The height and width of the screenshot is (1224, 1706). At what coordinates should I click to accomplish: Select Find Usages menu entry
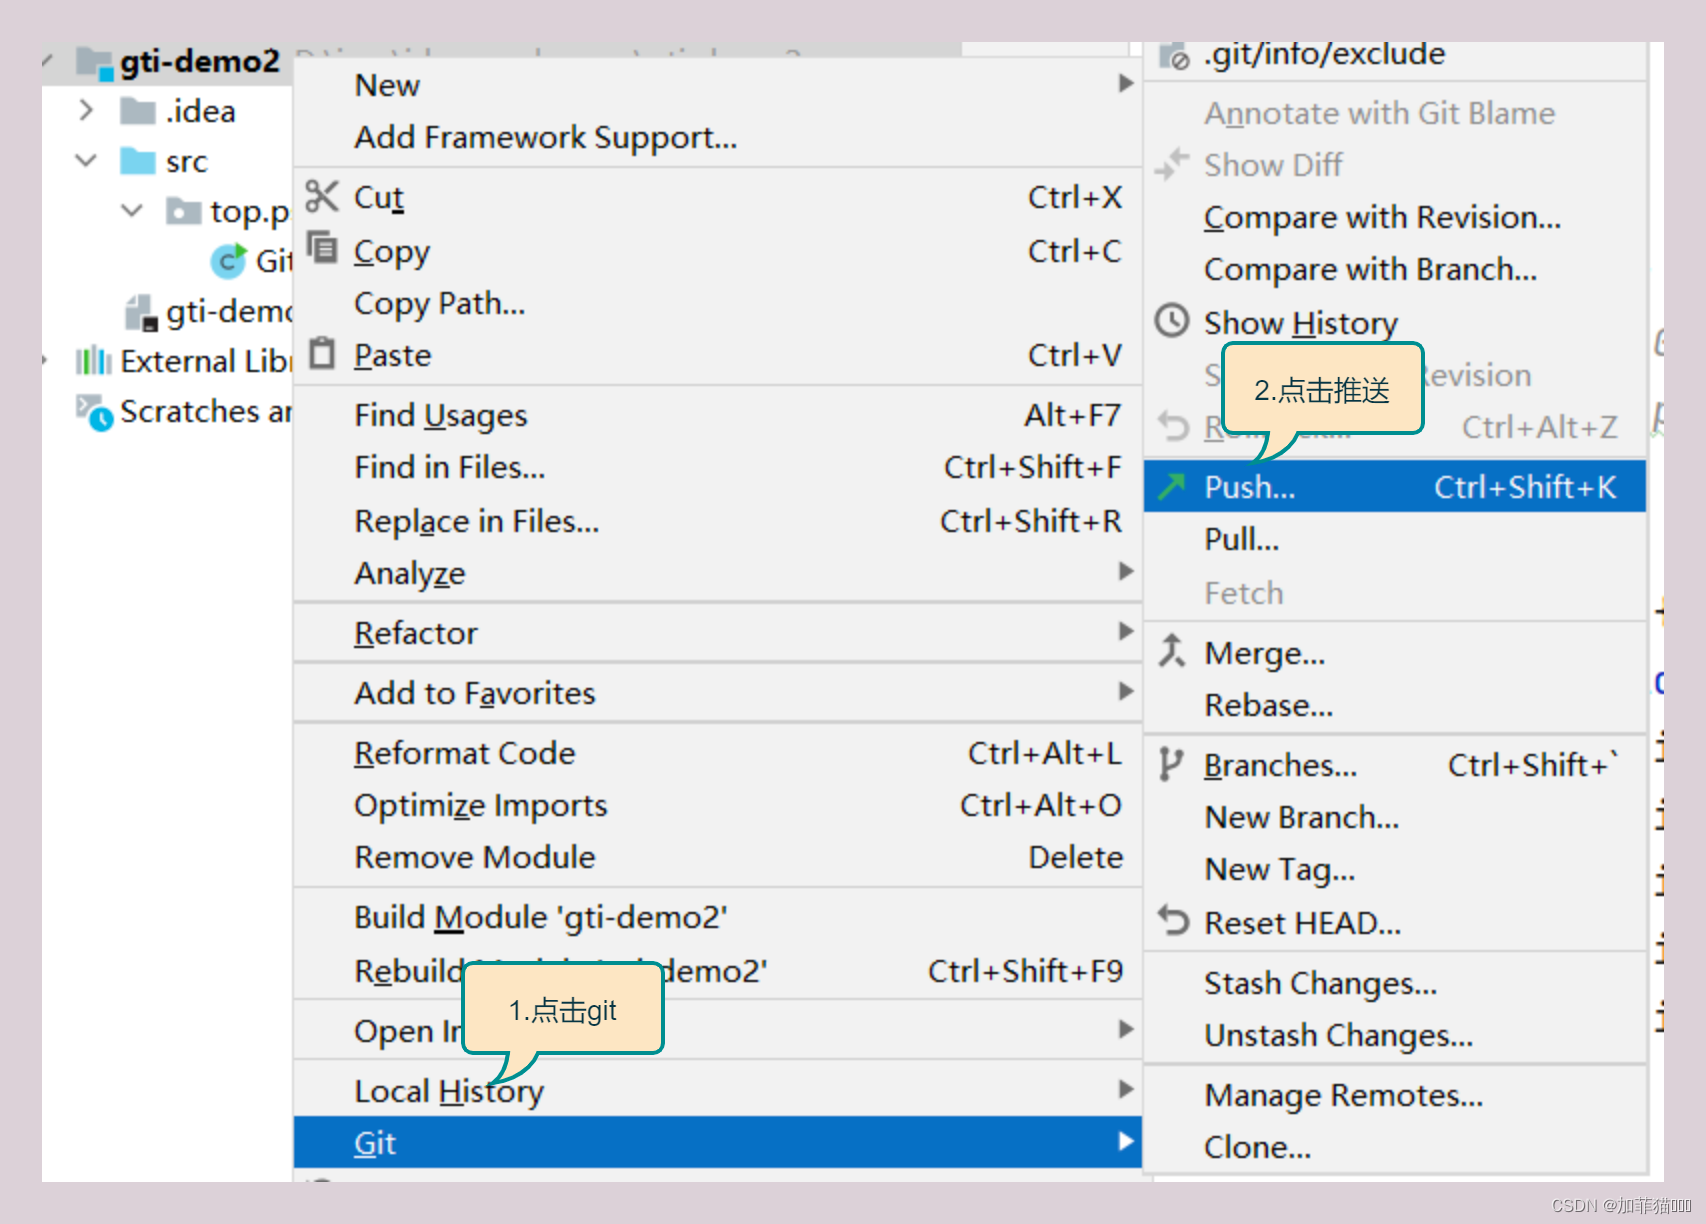pyautogui.click(x=718, y=415)
